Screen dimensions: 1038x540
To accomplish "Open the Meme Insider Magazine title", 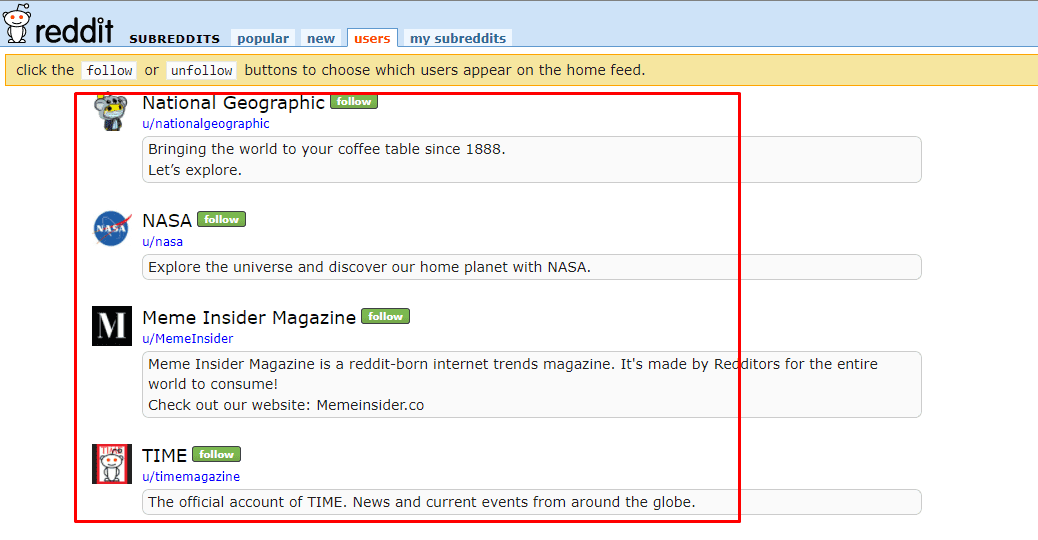I will (249, 318).
